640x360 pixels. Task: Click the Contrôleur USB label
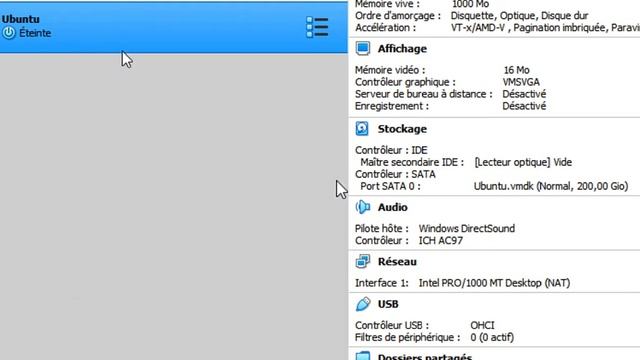click(392, 325)
